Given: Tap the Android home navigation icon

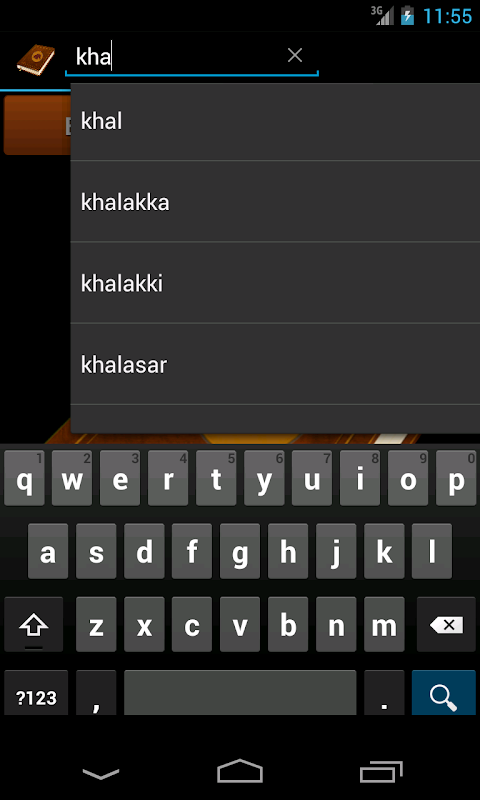Looking at the screenshot, I should click(x=240, y=771).
